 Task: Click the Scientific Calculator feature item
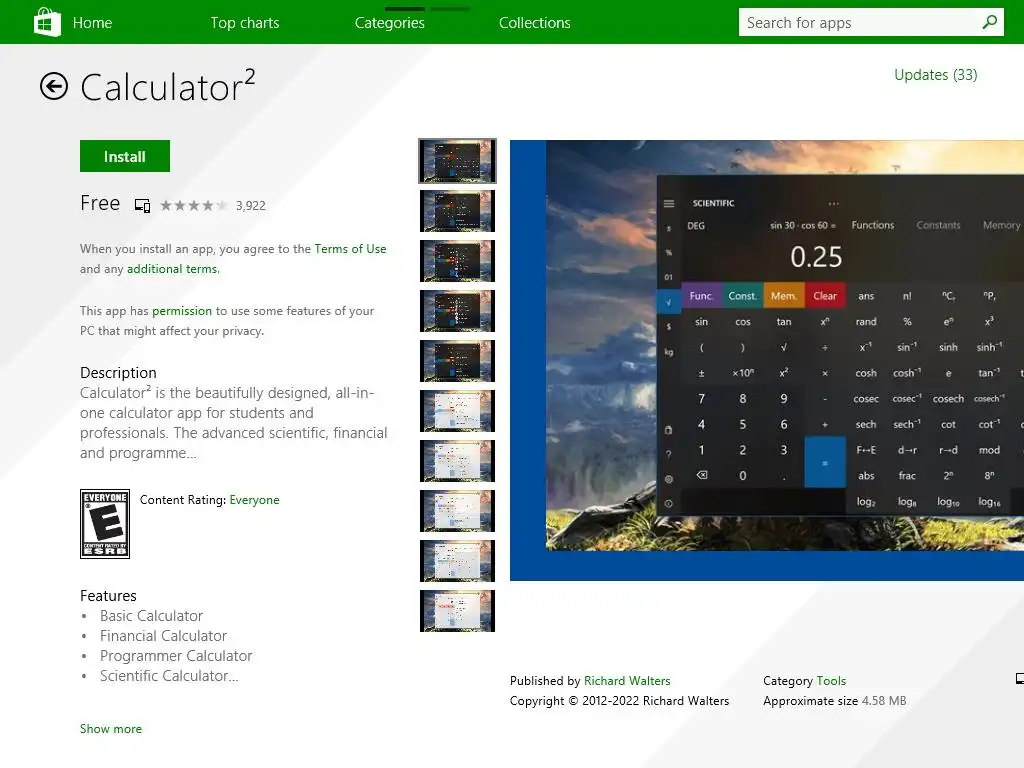[169, 676]
